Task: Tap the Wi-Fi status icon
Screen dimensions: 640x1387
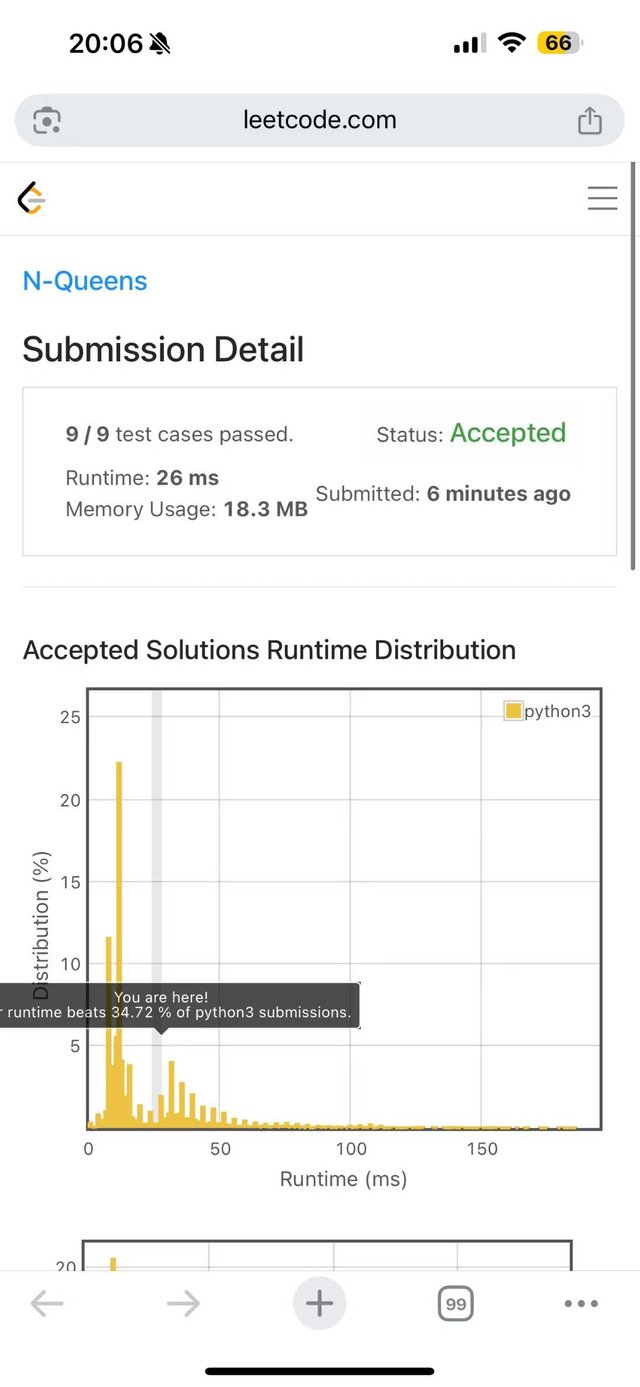Action: (x=512, y=43)
